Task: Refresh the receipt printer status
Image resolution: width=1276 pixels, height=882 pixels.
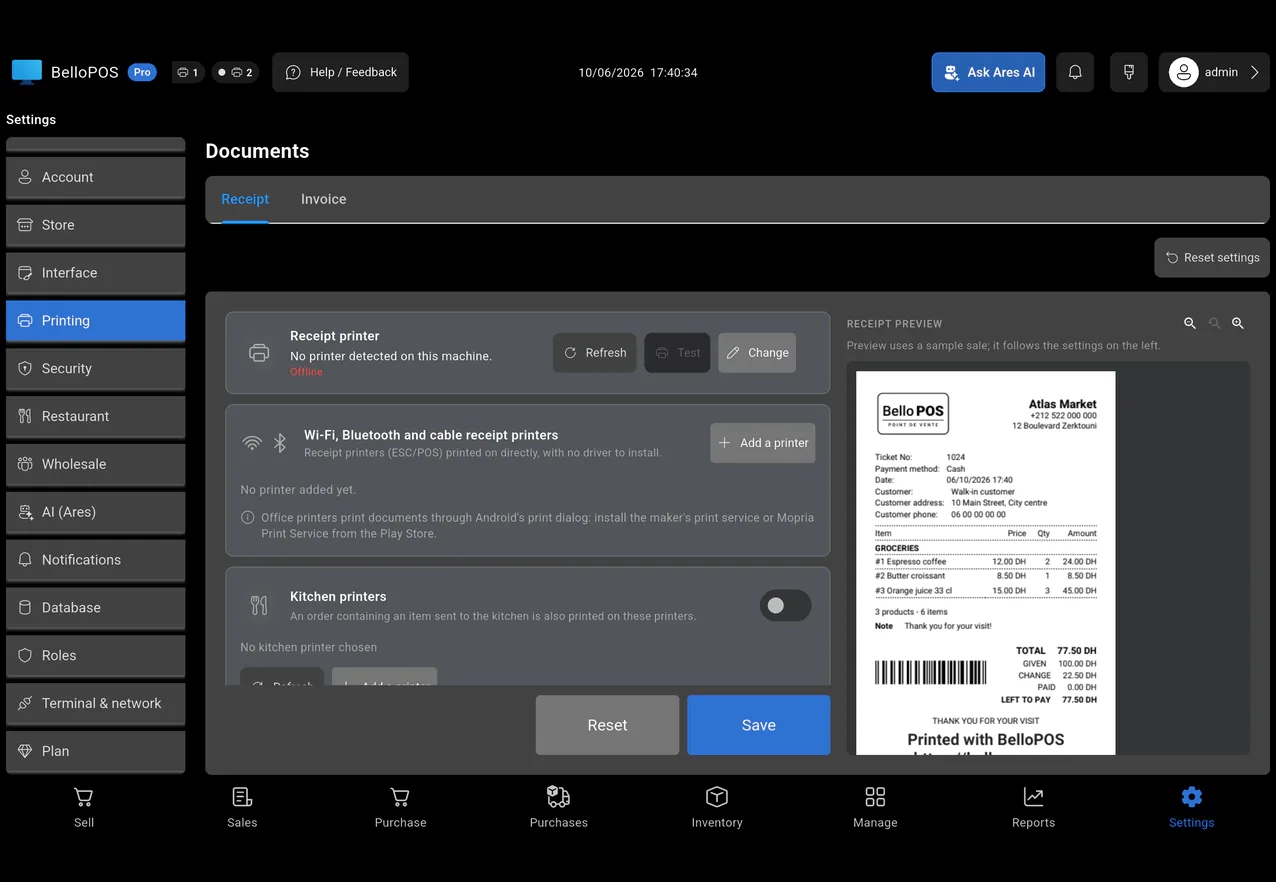Action: coord(595,353)
